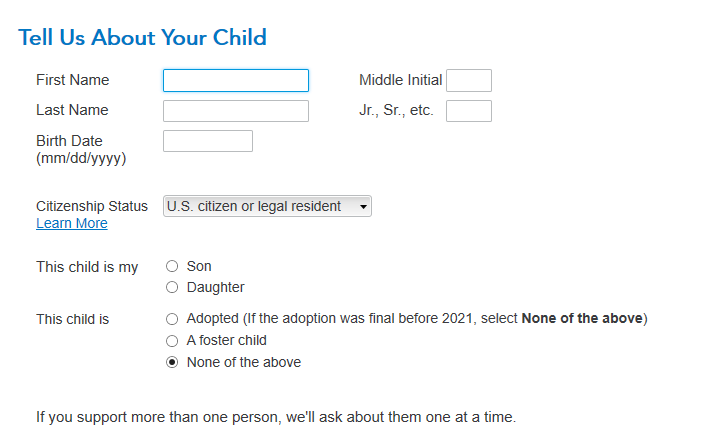Click the Tell Us About Your Child heading
Image resolution: width=718 pixels, height=429 pixels.
pos(143,38)
